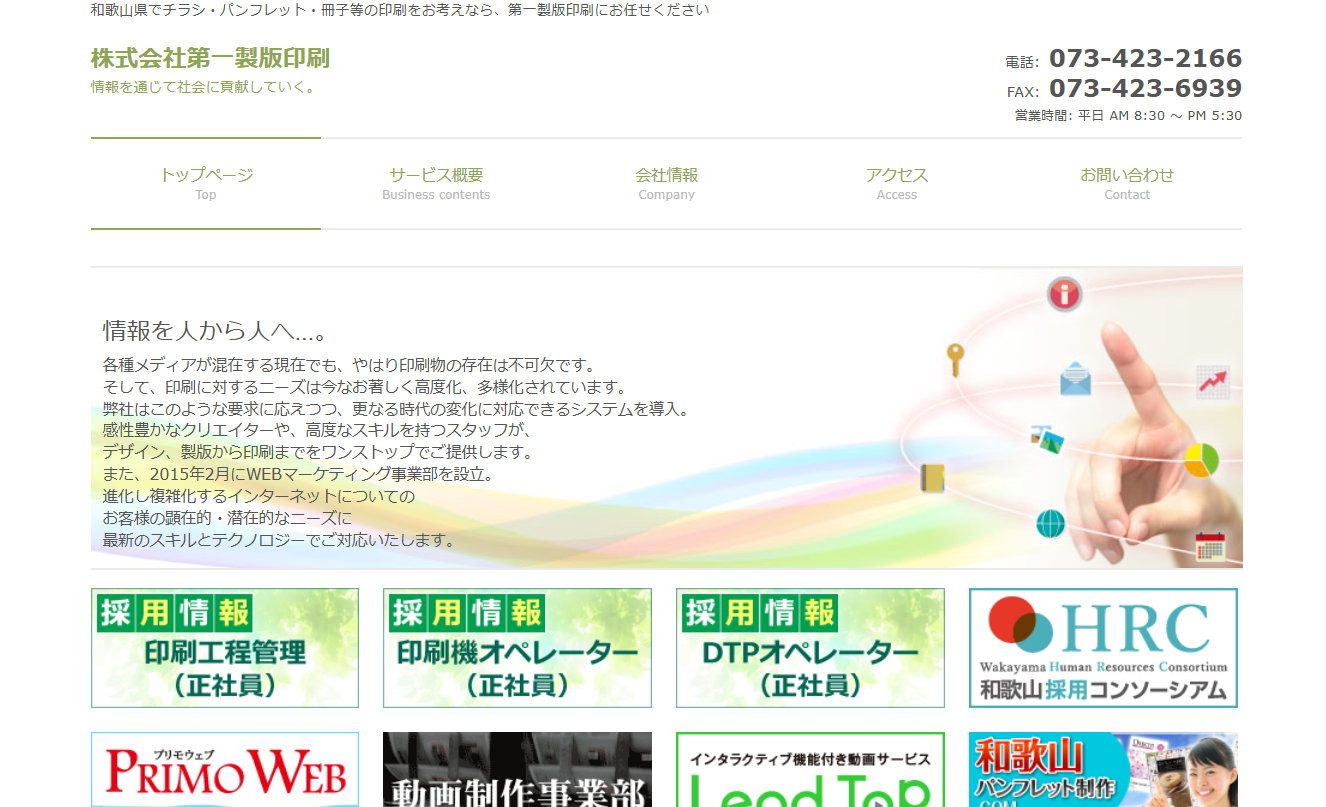Open the 動画制作事業部 banner

tap(517, 770)
